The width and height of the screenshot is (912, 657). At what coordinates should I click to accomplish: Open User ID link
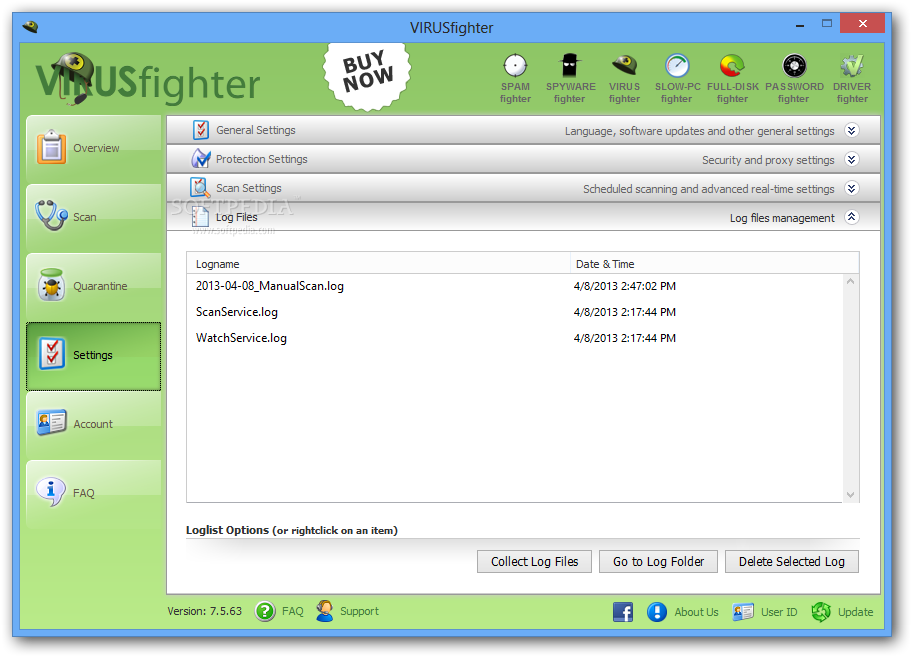click(x=779, y=612)
